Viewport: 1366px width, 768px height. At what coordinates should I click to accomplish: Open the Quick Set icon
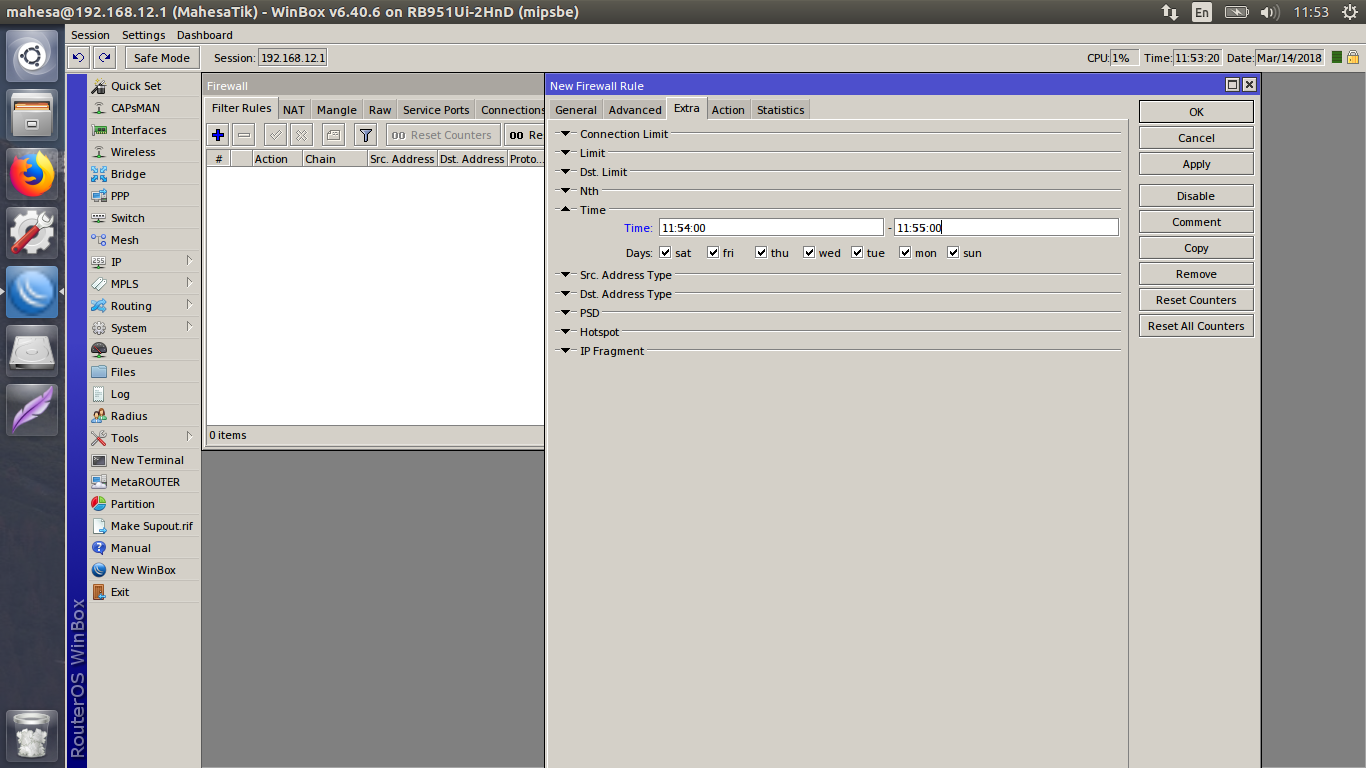99,86
